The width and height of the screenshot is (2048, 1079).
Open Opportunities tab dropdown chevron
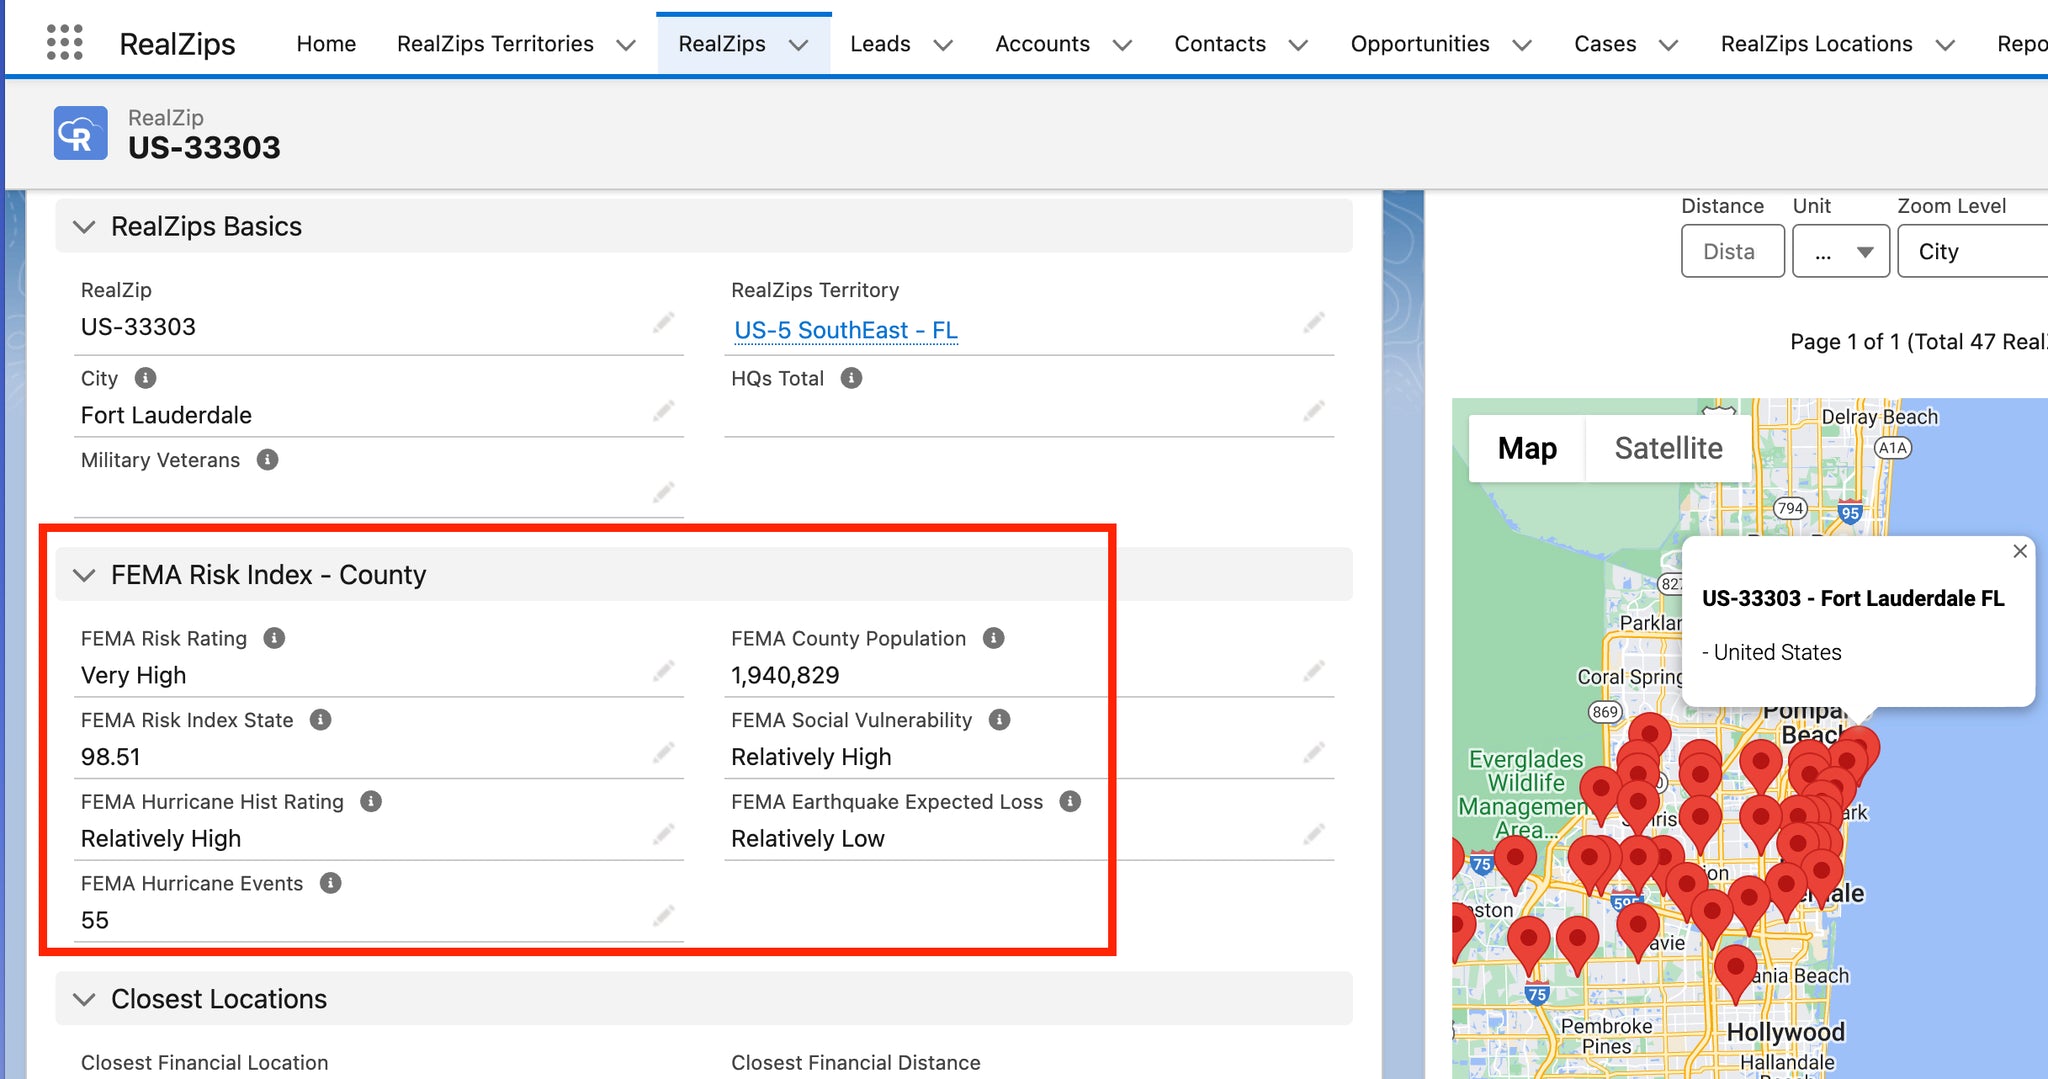coord(1522,45)
